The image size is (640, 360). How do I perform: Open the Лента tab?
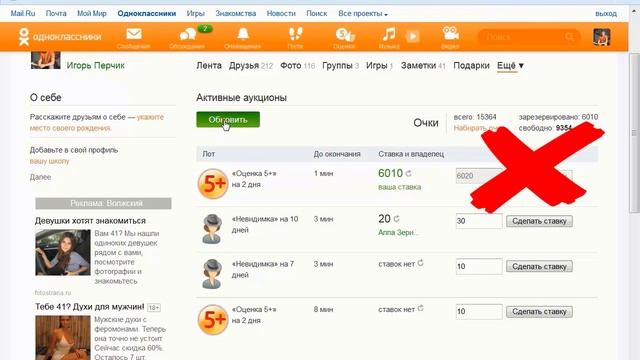coord(209,65)
